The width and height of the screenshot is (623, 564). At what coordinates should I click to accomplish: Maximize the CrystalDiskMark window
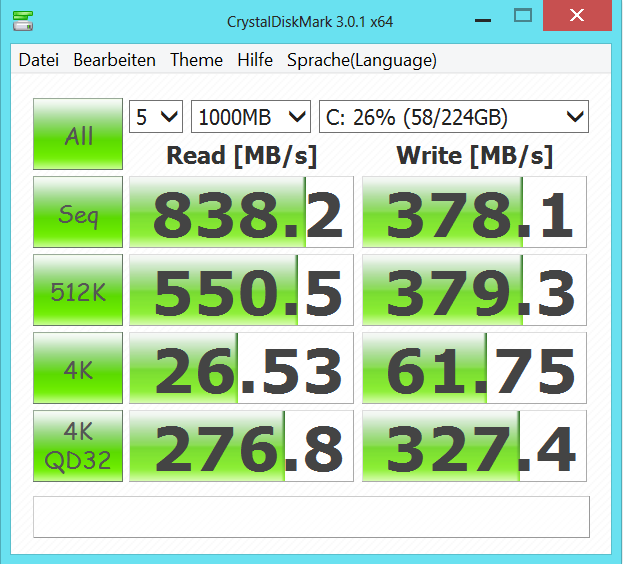[x=522, y=16]
